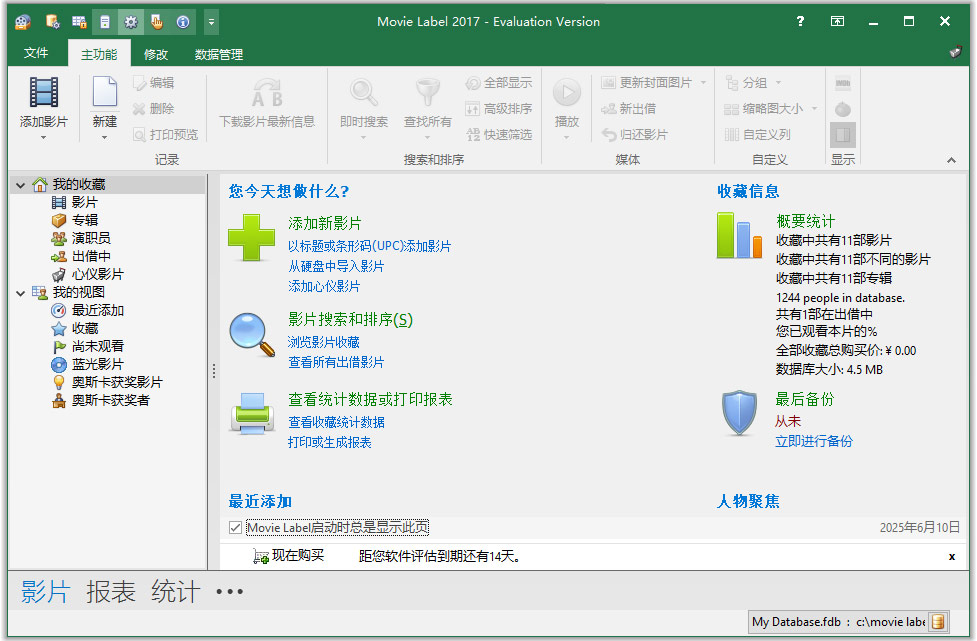Click the Import movies from hard disk link
The width and height of the screenshot is (977, 641).
tap(336, 266)
